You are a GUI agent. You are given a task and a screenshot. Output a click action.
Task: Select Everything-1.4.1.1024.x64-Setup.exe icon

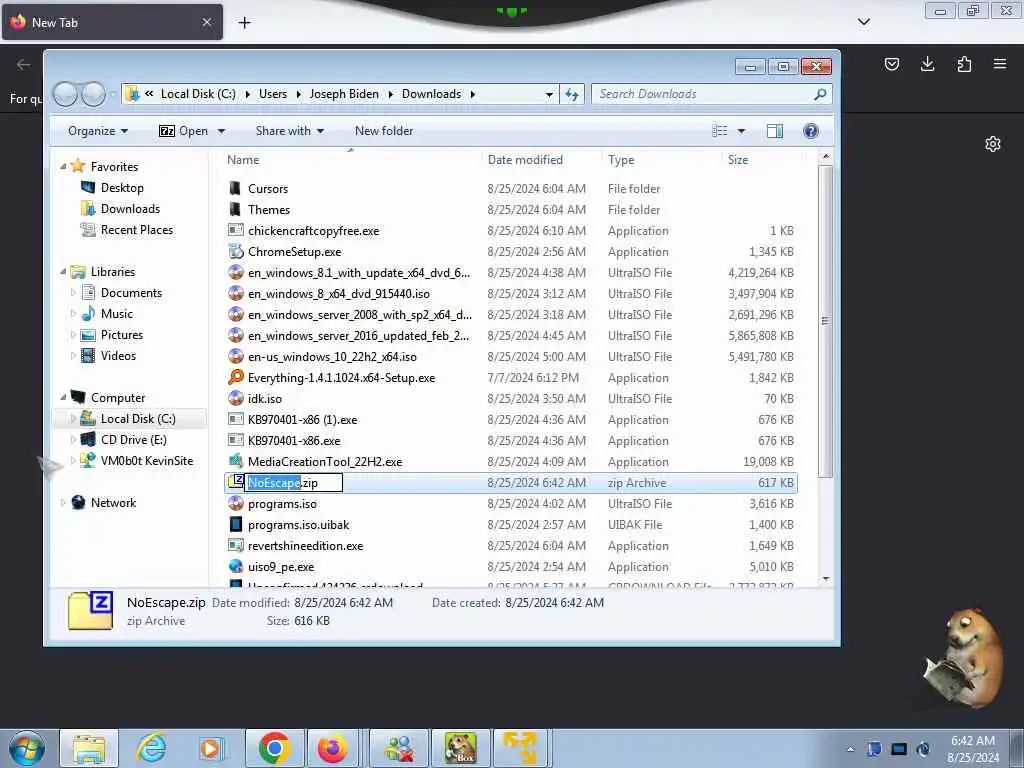point(236,377)
